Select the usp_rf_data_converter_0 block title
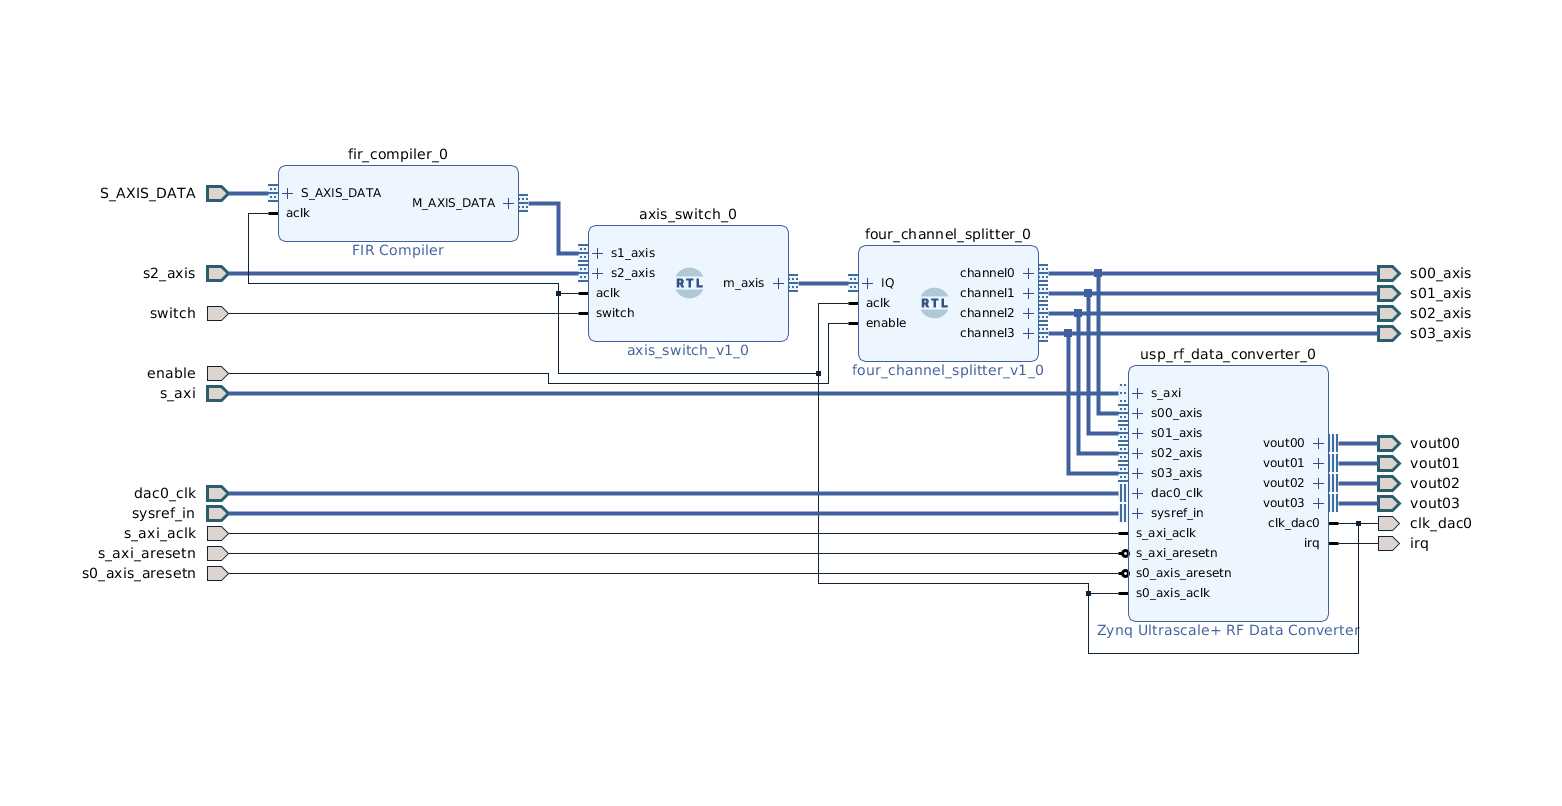This screenshot has height=806, width=1562. (1228, 354)
